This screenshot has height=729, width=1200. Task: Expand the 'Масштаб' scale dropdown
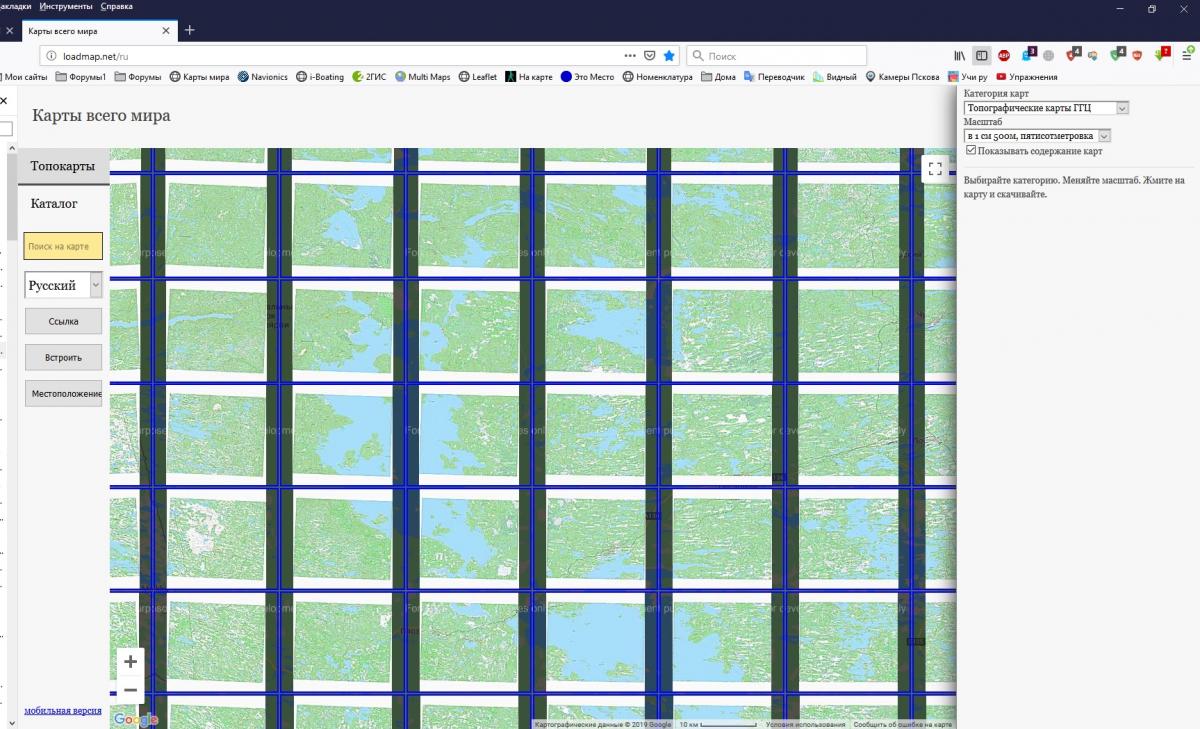coord(1037,136)
